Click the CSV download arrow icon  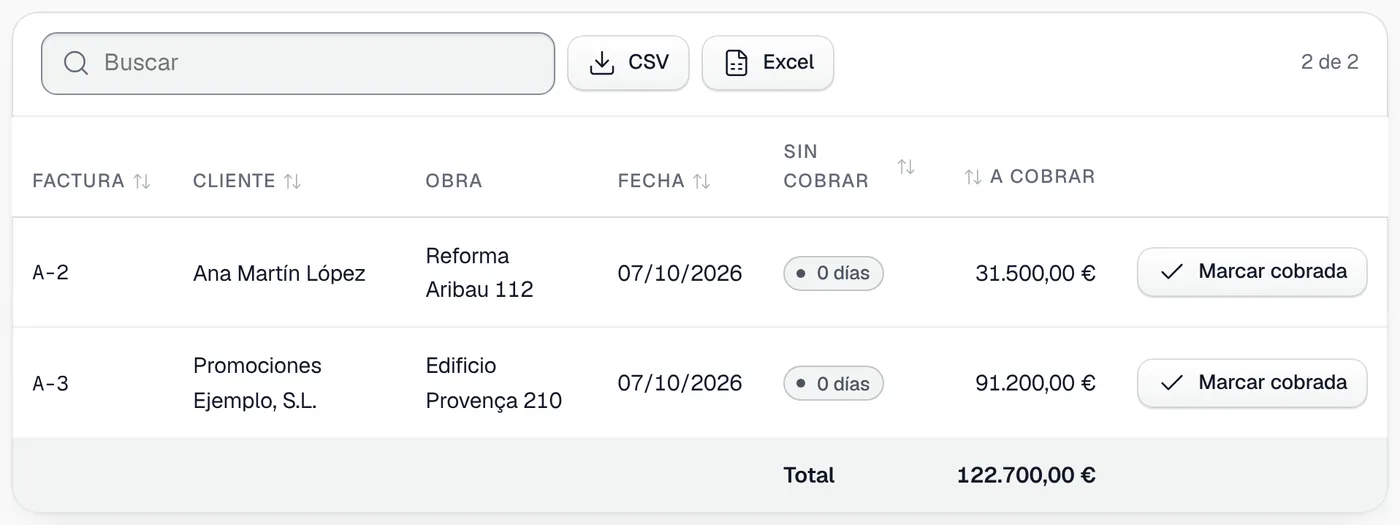coord(601,63)
